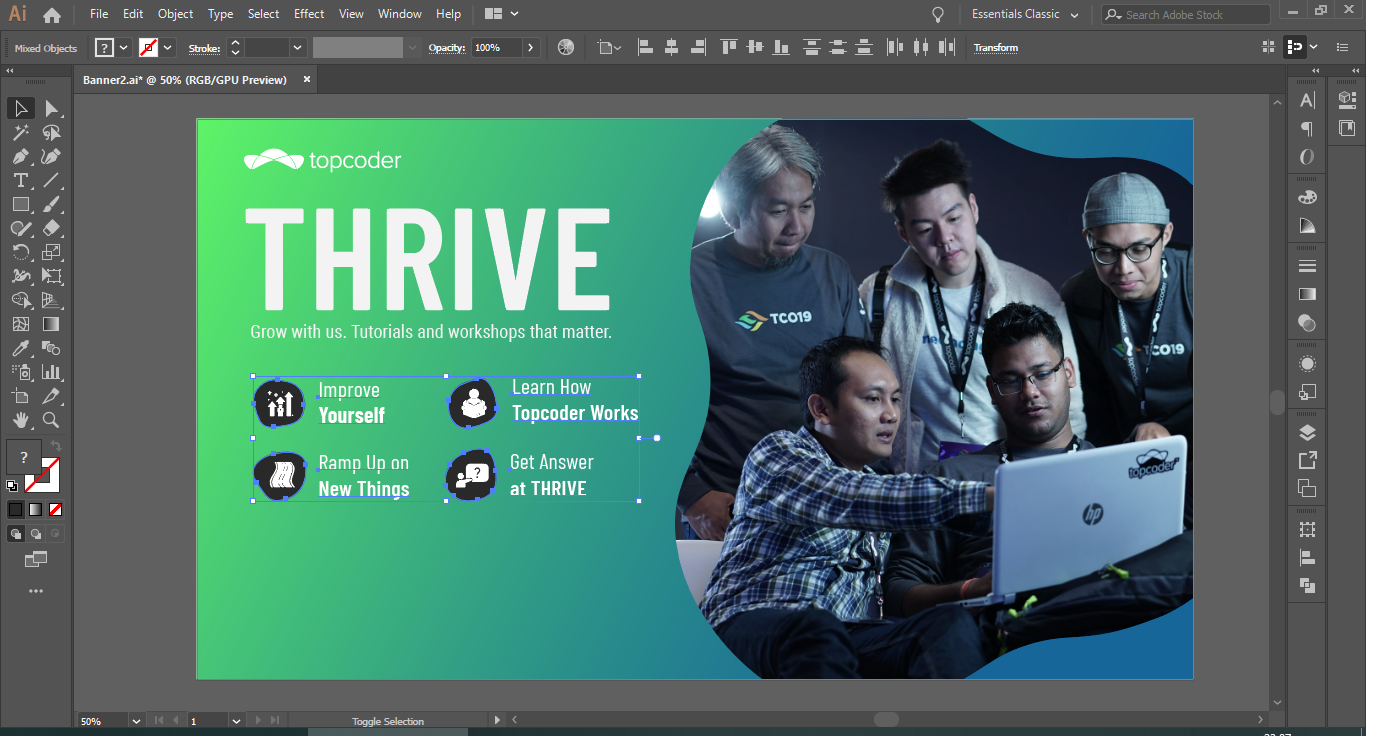Open Edit Toolbar three dots button
The width and height of the screenshot is (1374, 736).
tap(36, 591)
